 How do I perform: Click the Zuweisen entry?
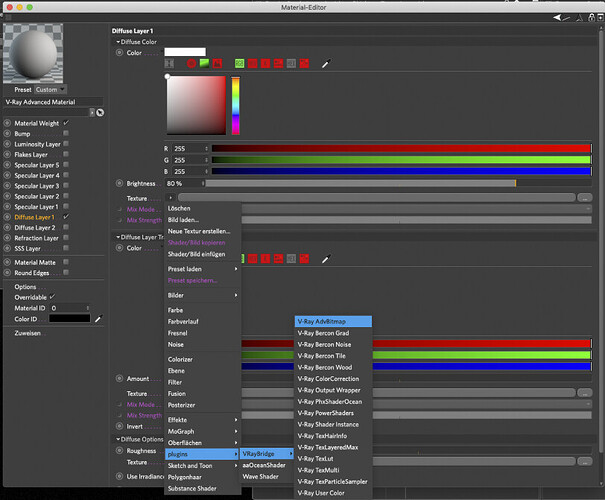27,333
